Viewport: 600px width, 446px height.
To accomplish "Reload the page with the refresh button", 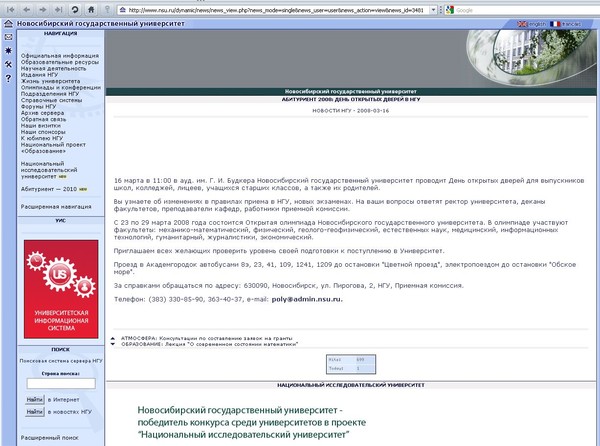I will (x=75, y=10).
